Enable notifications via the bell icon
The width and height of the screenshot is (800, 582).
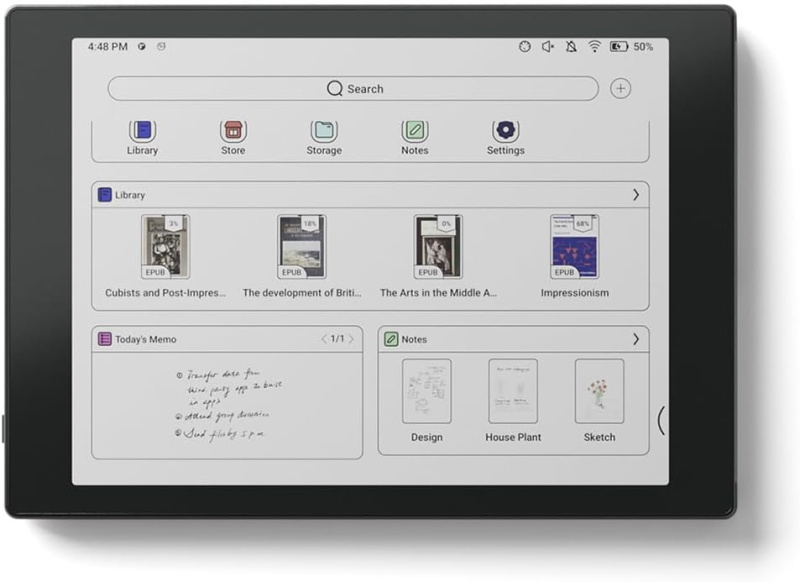(570, 46)
